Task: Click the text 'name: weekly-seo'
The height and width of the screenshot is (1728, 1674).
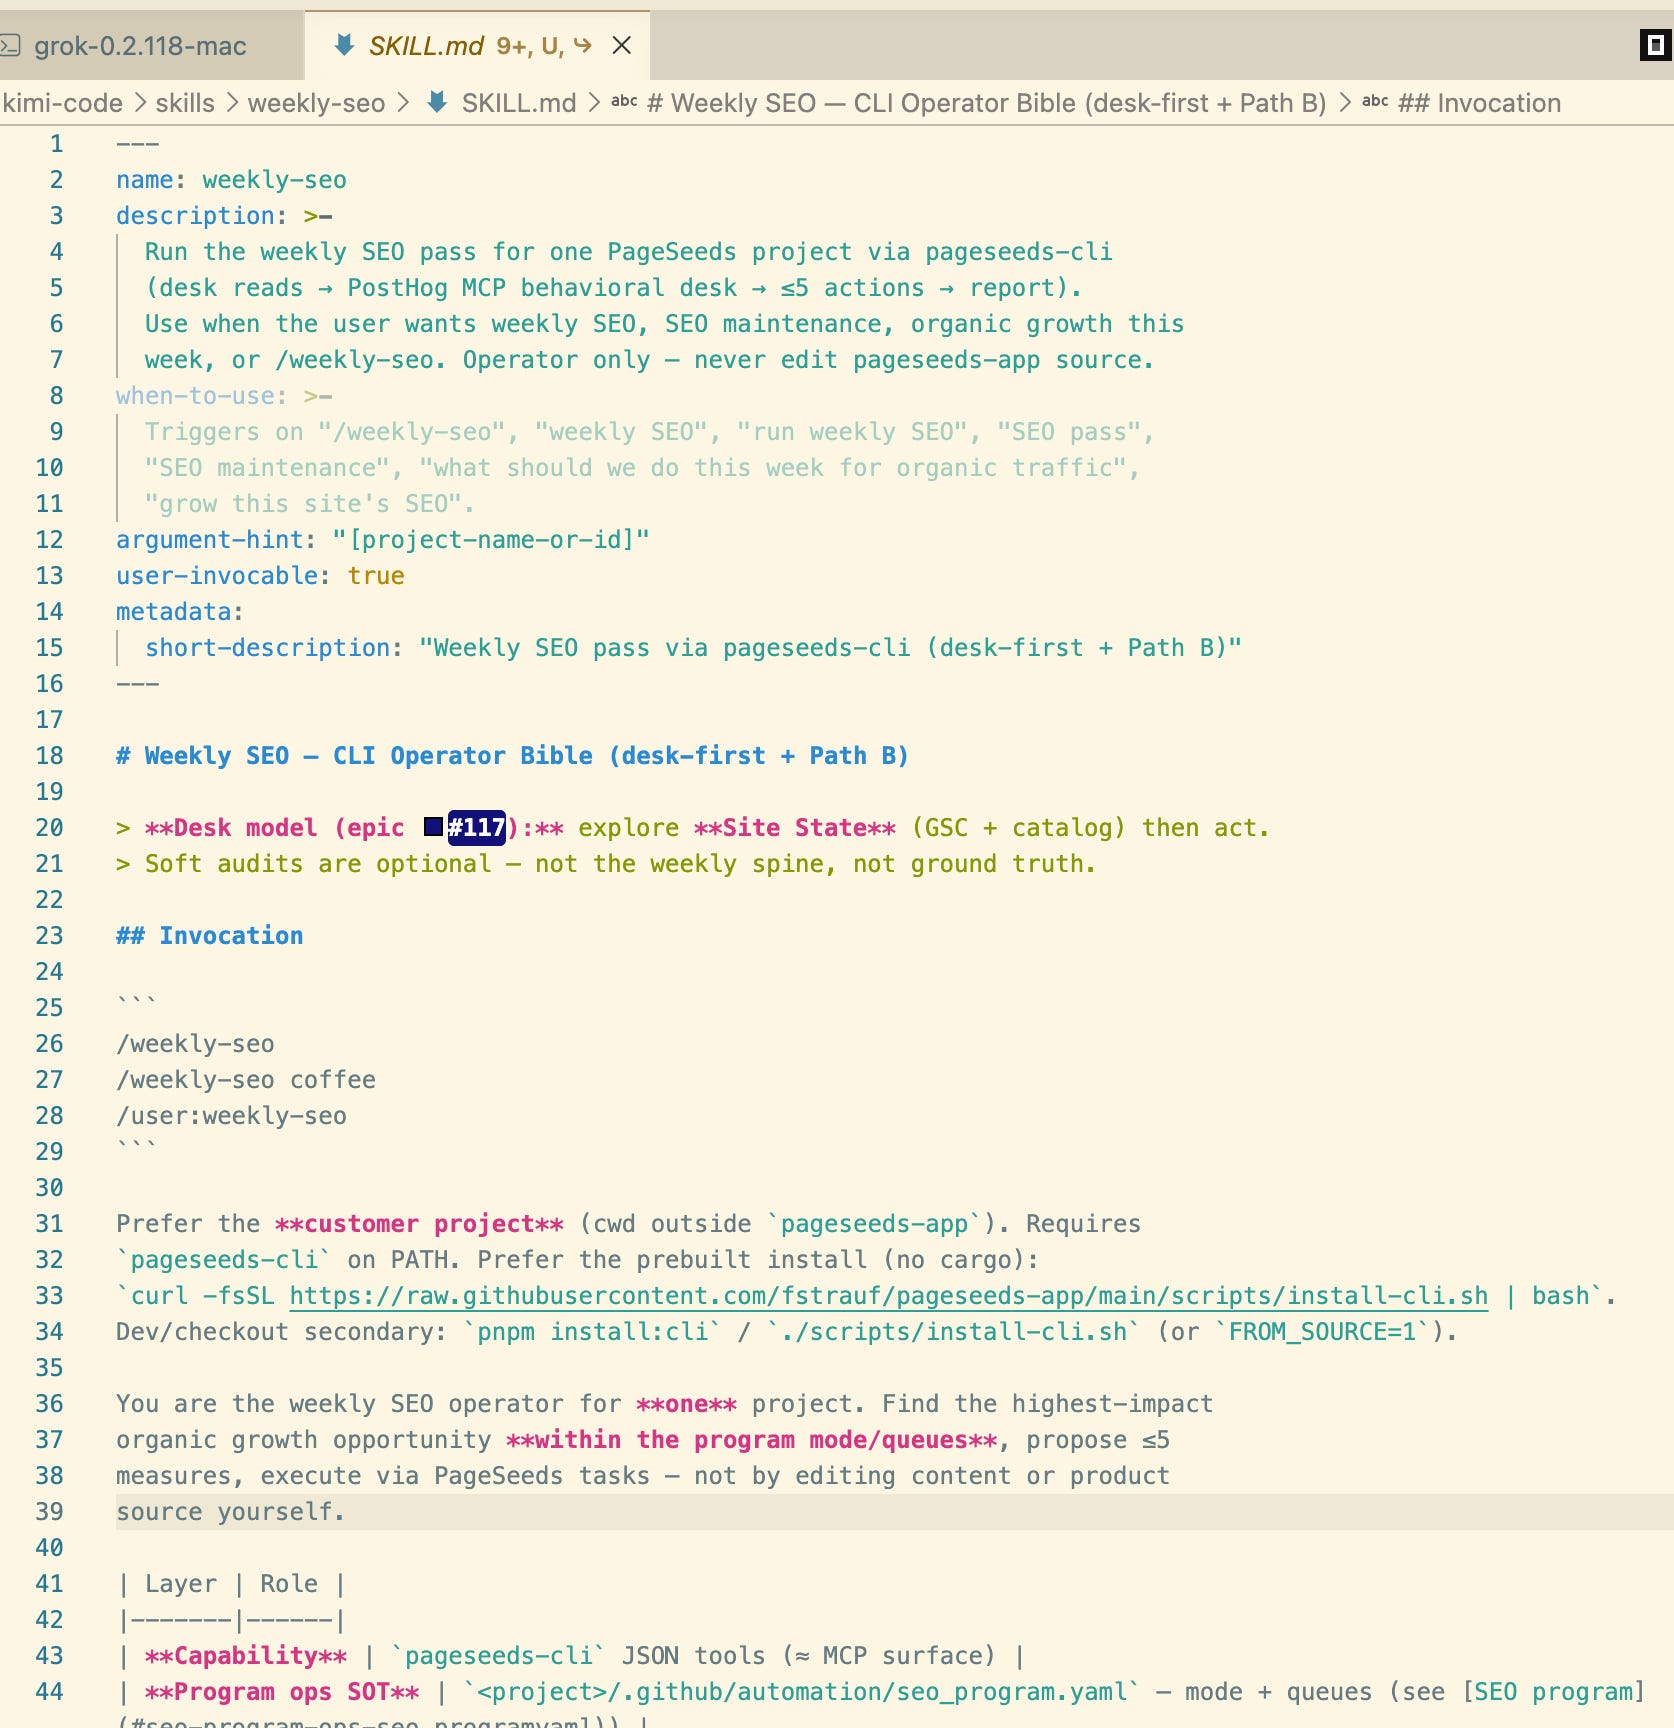Action: 231,180
